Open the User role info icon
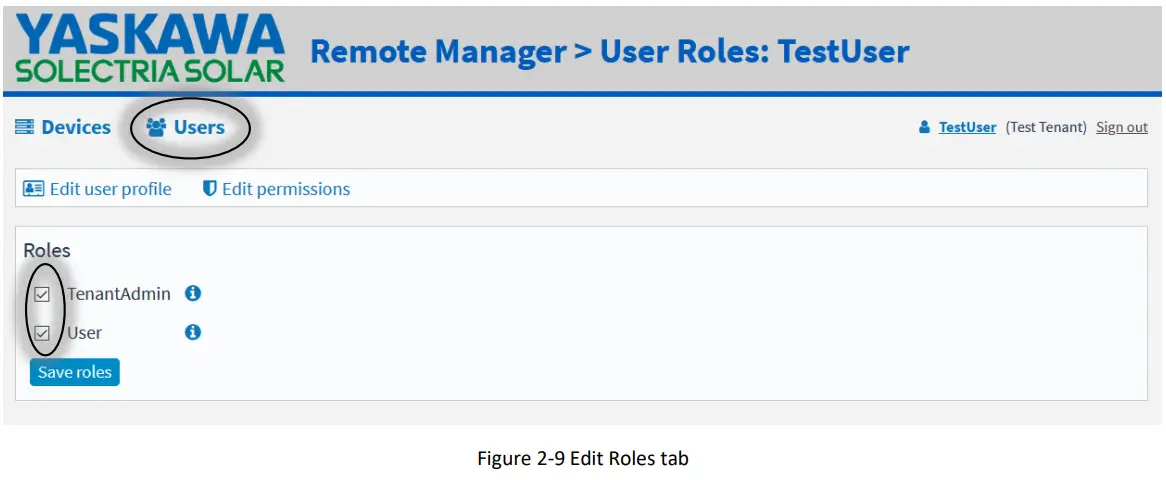1166x480 pixels. (x=193, y=332)
